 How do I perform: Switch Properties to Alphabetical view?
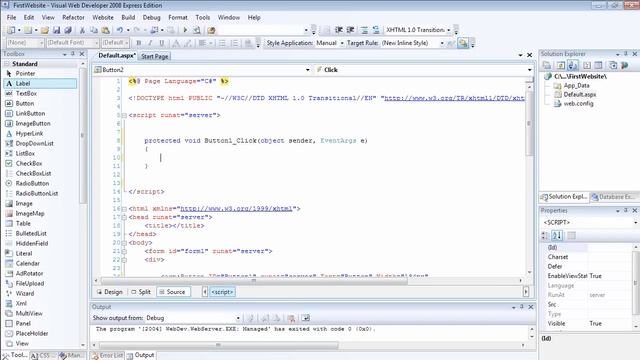[x=557, y=236]
